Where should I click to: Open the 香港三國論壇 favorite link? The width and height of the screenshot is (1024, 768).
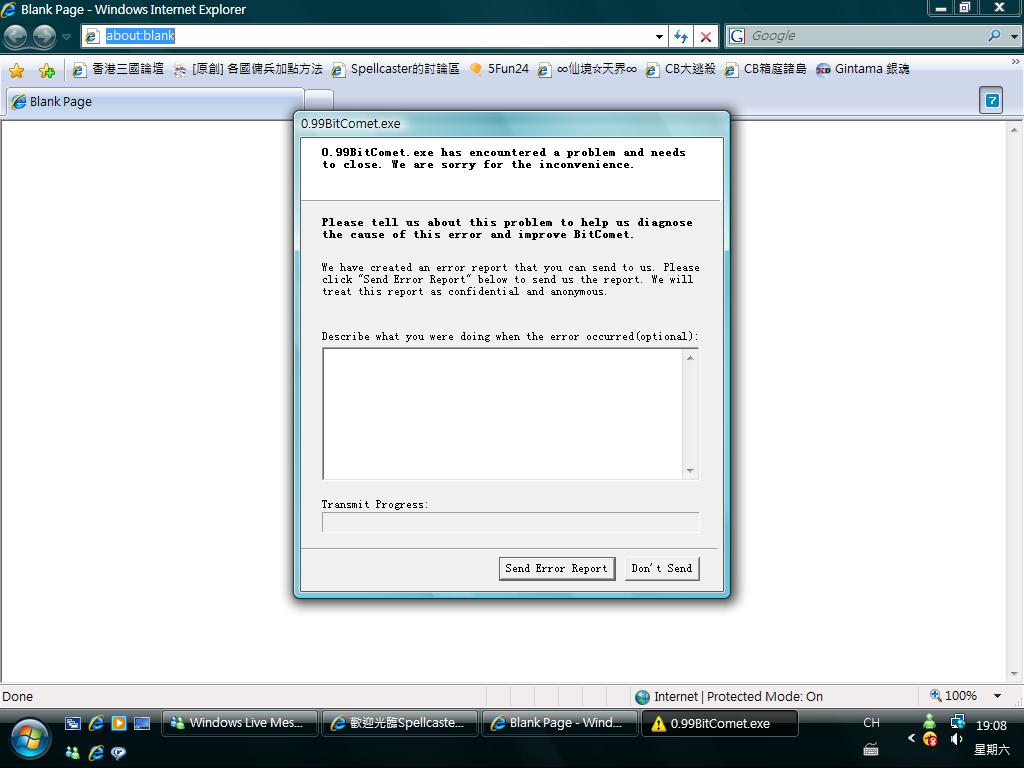(118, 69)
